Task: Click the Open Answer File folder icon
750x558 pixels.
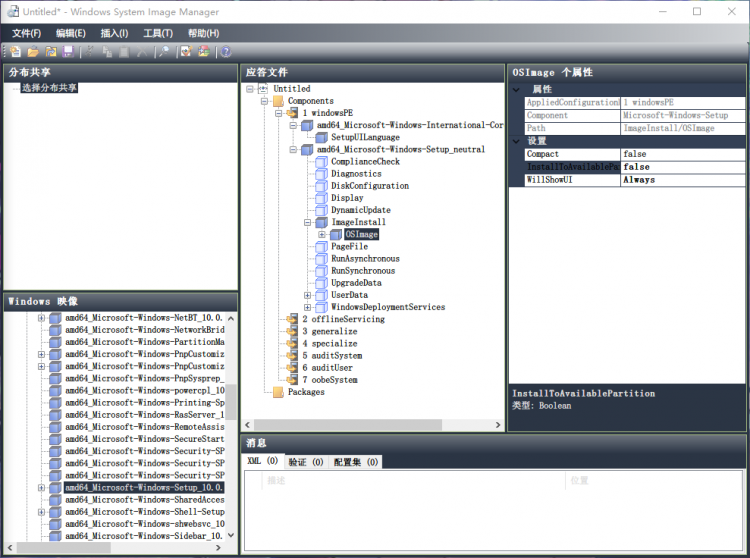Action: coord(33,52)
